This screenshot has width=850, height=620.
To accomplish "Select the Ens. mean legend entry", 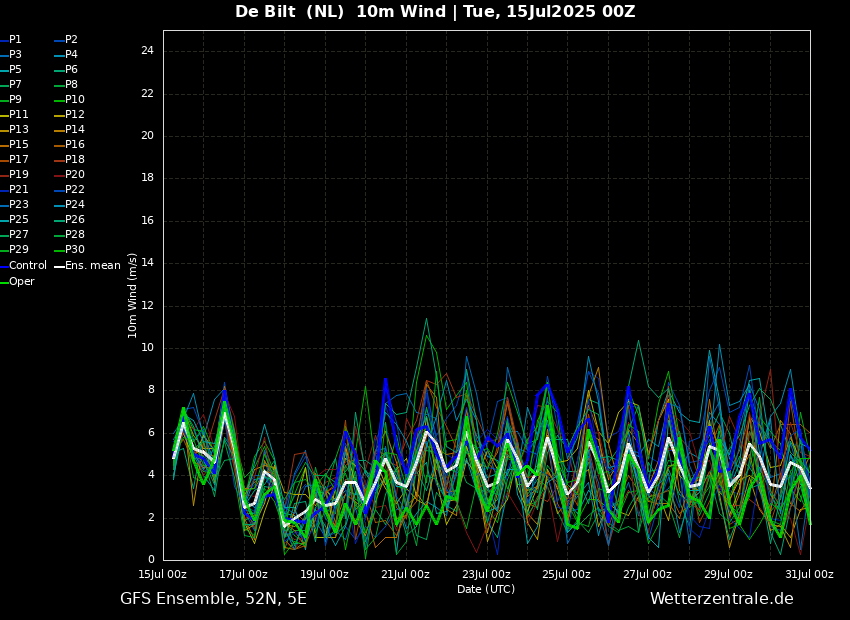I will pyautogui.click(x=88, y=266).
